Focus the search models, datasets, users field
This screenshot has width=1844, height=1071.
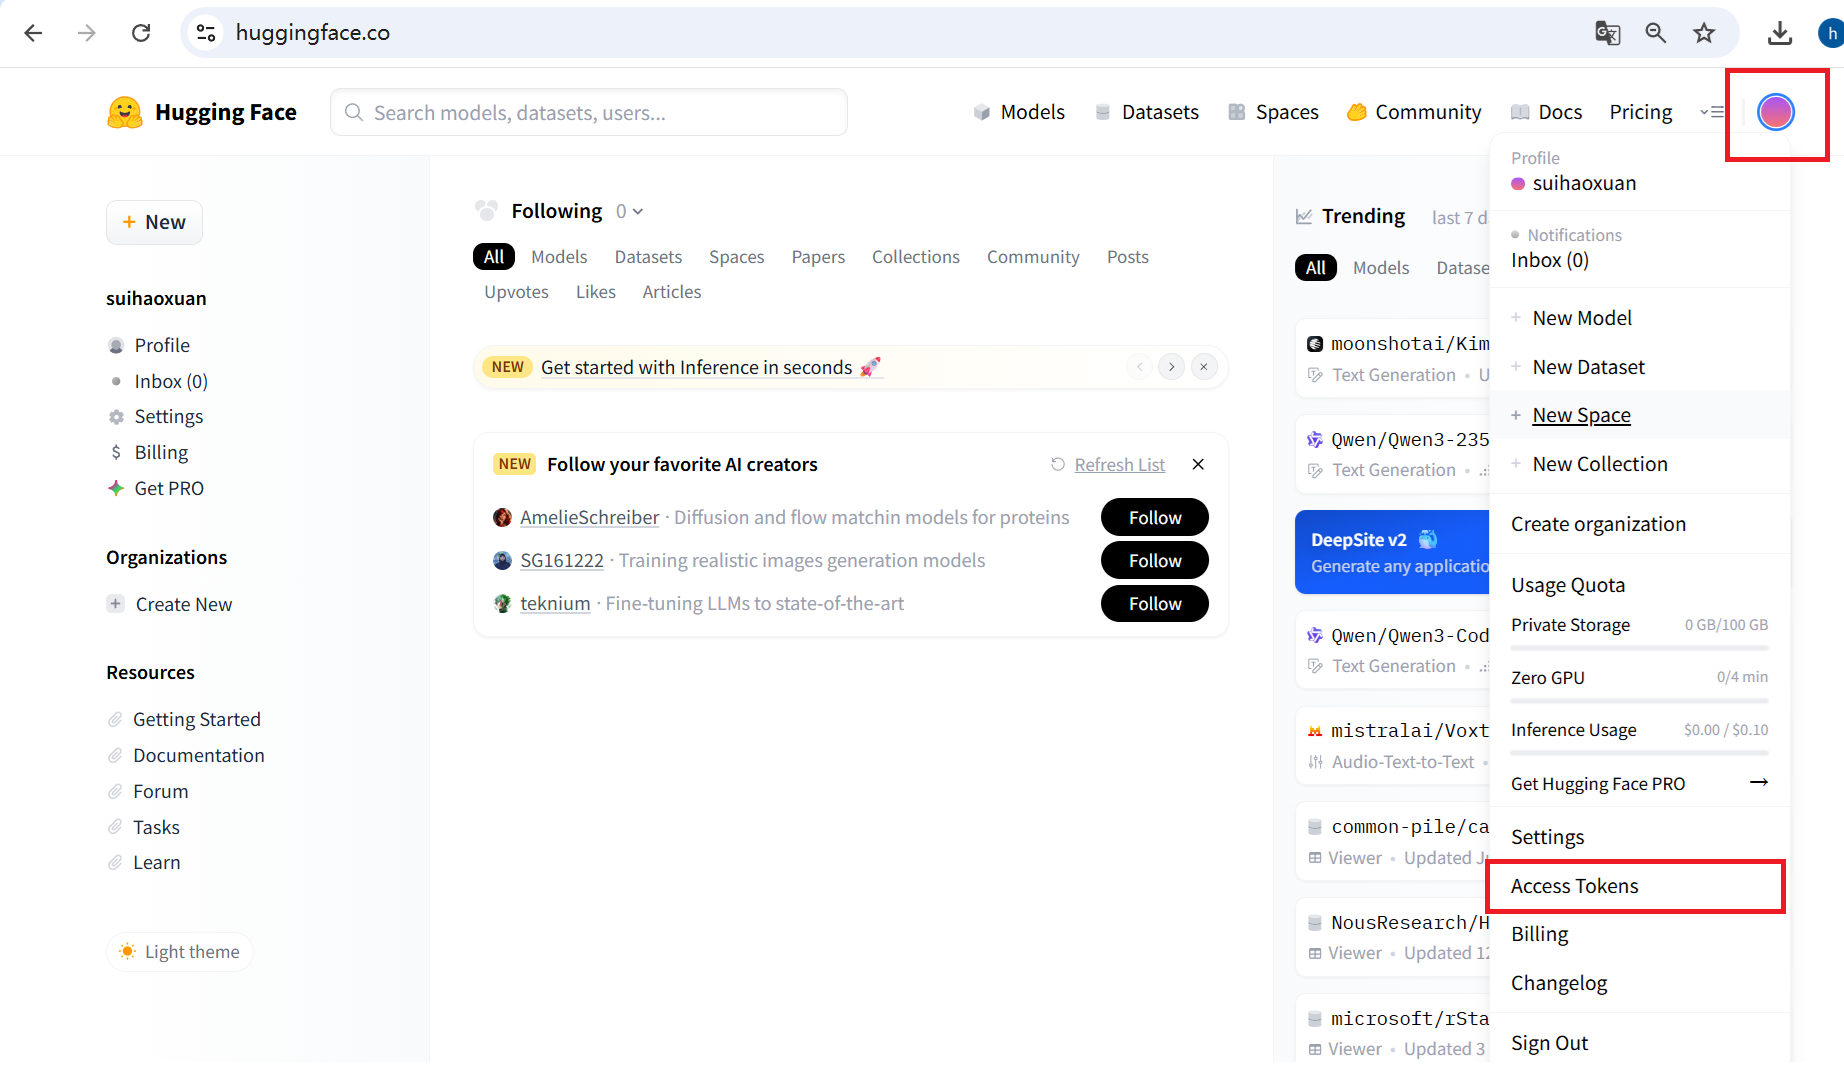point(590,113)
